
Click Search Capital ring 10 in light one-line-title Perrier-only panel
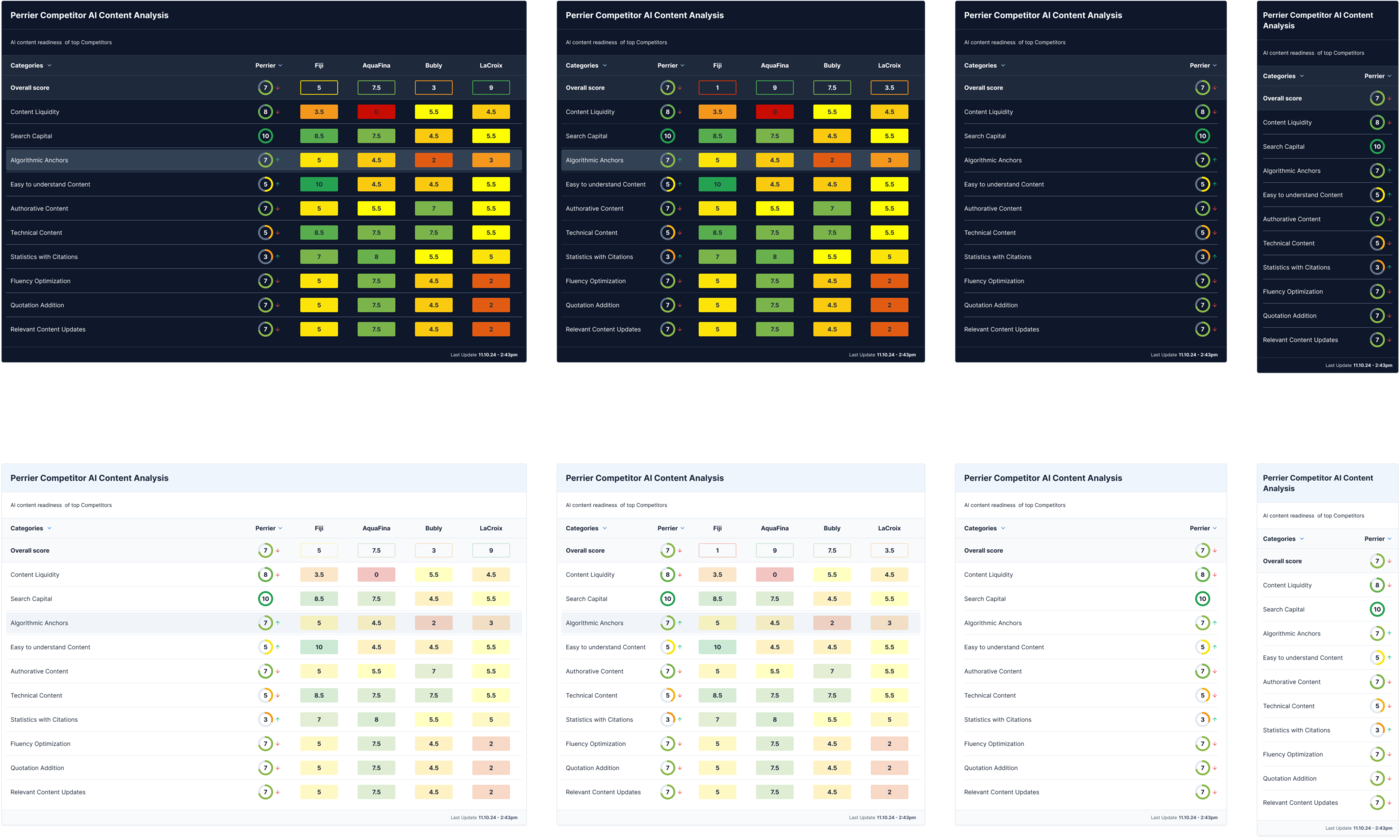1202,599
